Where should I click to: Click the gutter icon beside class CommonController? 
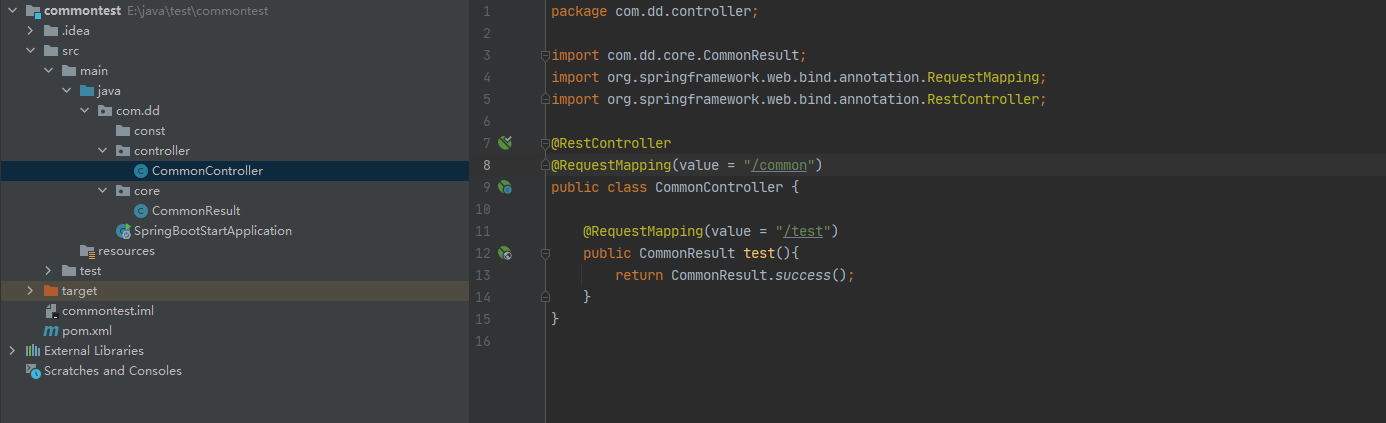[x=505, y=187]
